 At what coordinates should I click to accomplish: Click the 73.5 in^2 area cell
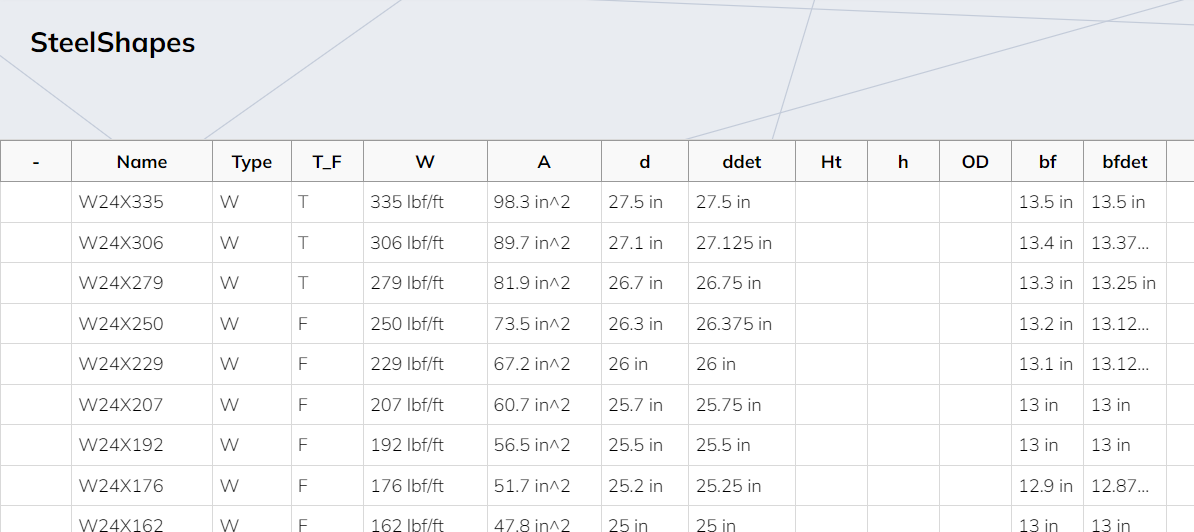coord(544,323)
